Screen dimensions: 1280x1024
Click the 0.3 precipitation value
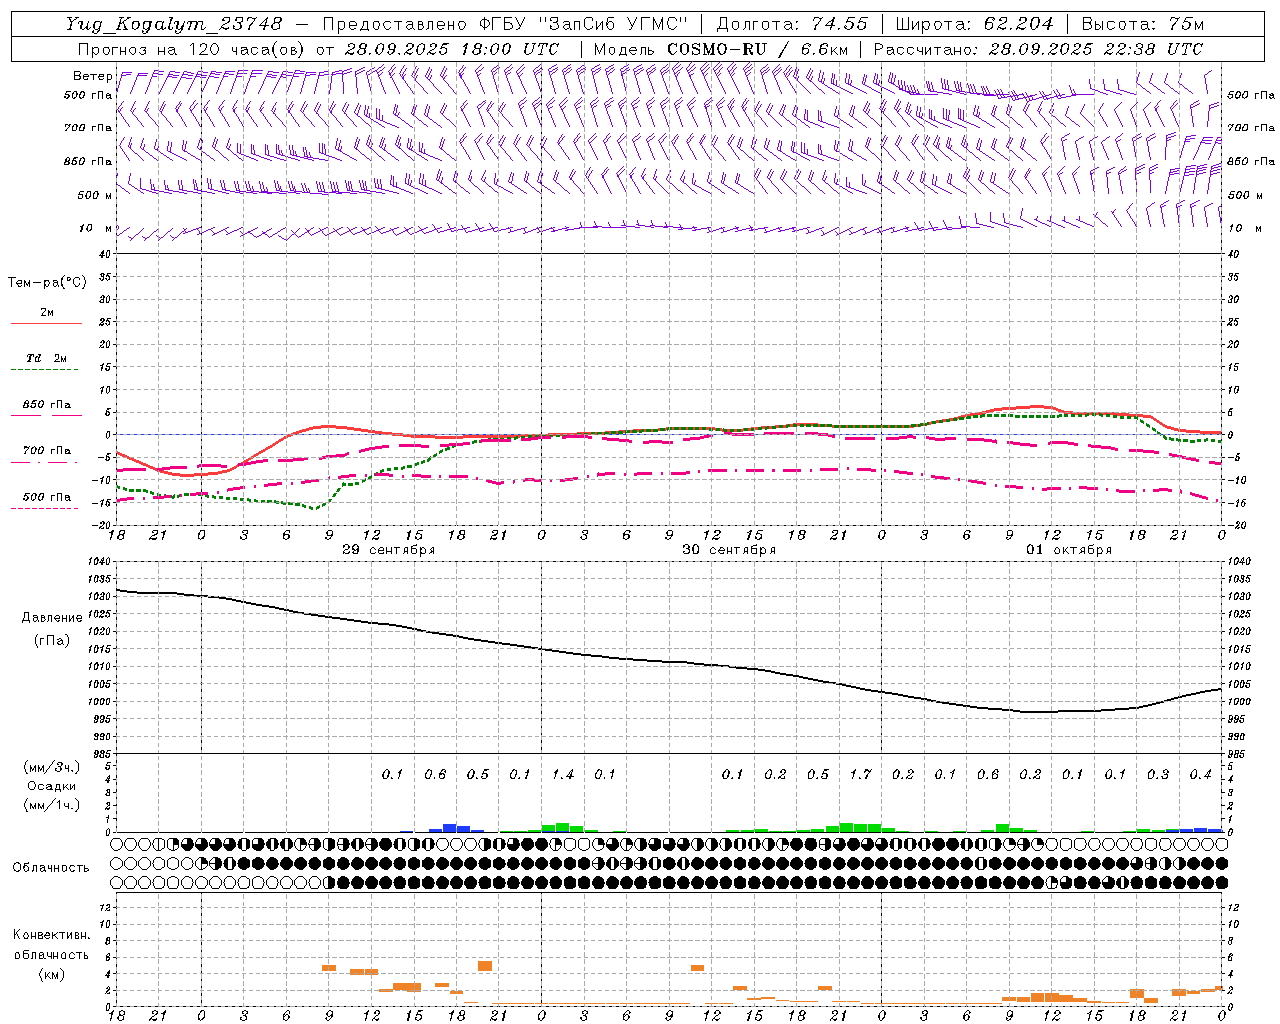pyautogui.click(x=1158, y=775)
